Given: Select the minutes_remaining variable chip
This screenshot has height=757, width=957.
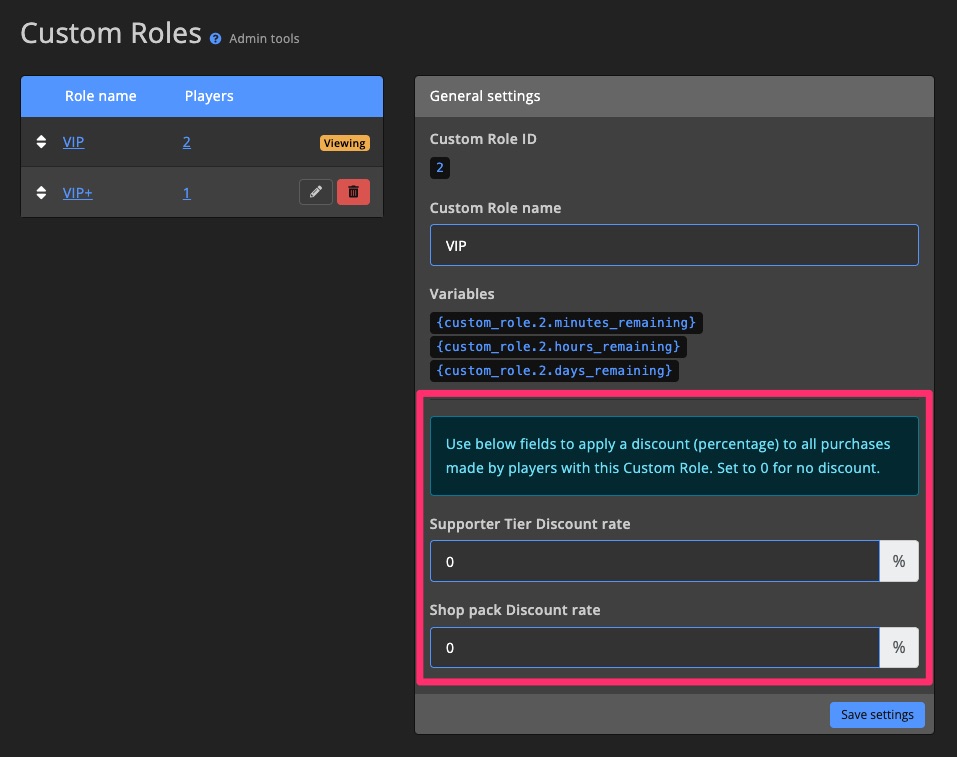Looking at the screenshot, I should coord(566,322).
